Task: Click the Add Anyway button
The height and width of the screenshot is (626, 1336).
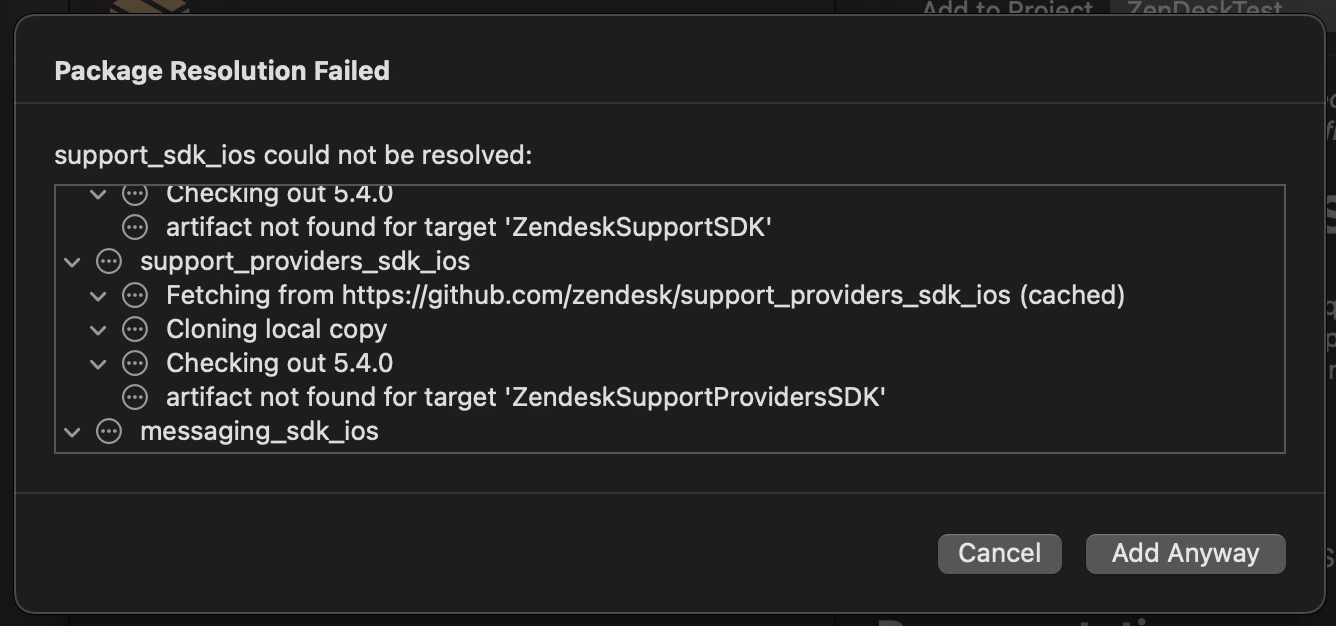Action: tap(1185, 553)
